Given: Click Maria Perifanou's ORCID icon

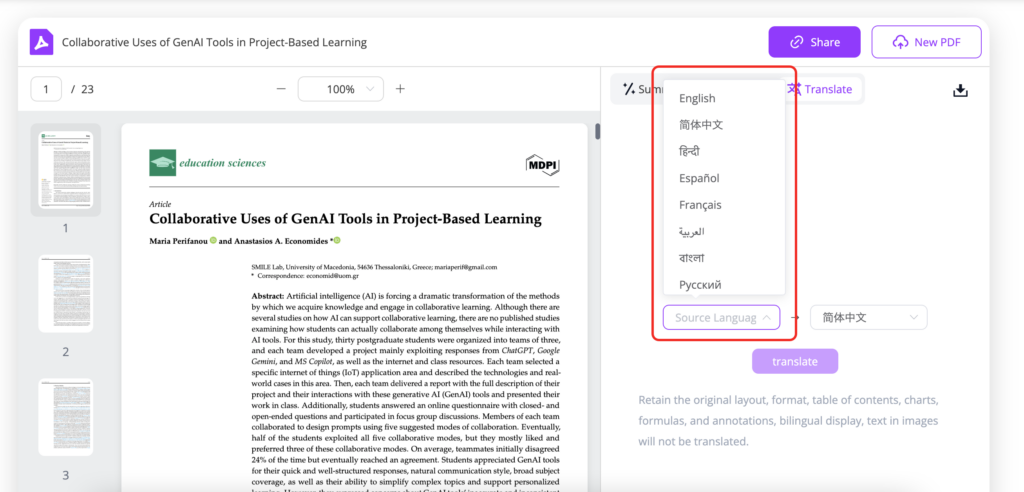Looking at the screenshot, I should pos(213,240).
